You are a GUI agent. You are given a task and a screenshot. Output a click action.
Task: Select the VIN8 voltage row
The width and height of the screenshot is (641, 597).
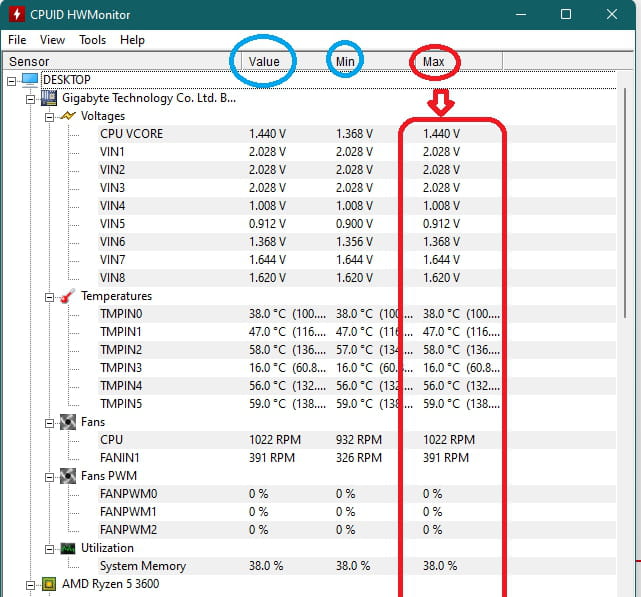click(356, 278)
